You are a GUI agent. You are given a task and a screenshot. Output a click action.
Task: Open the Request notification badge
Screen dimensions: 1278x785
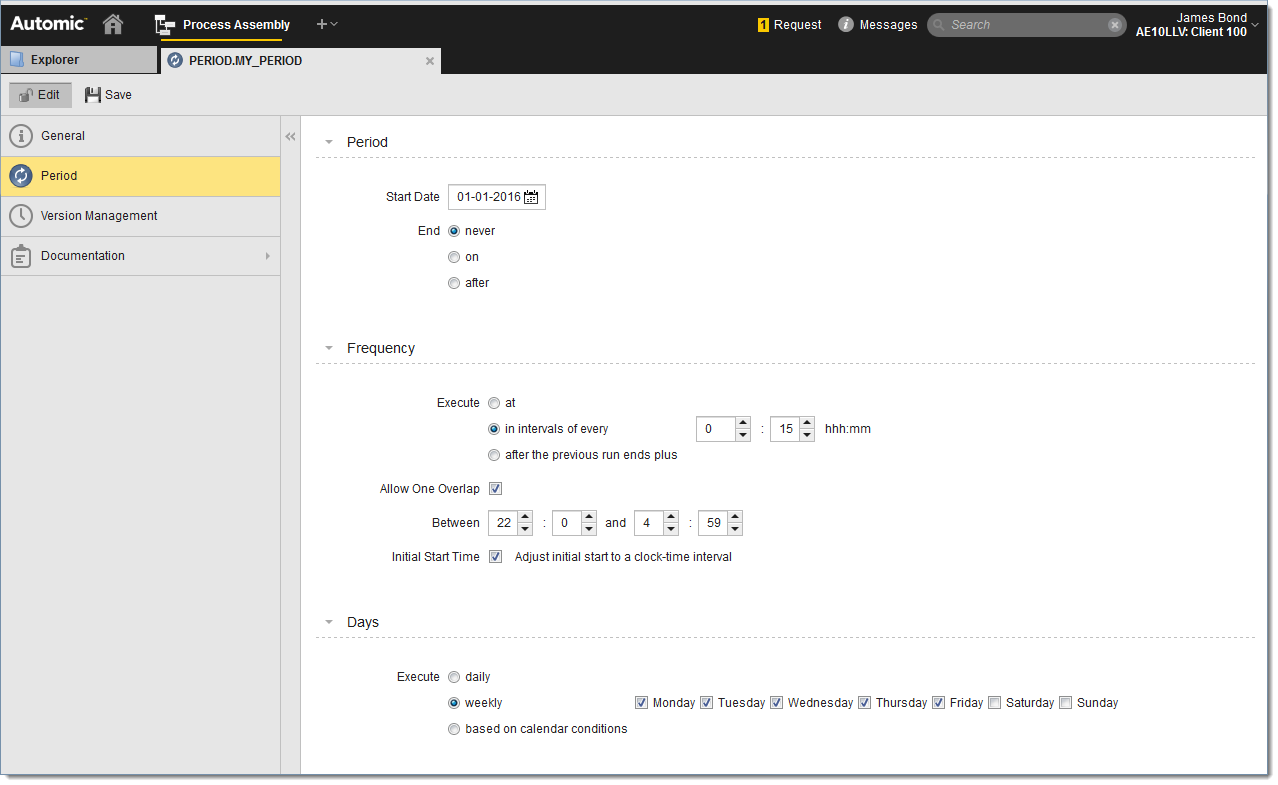coord(763,25)
